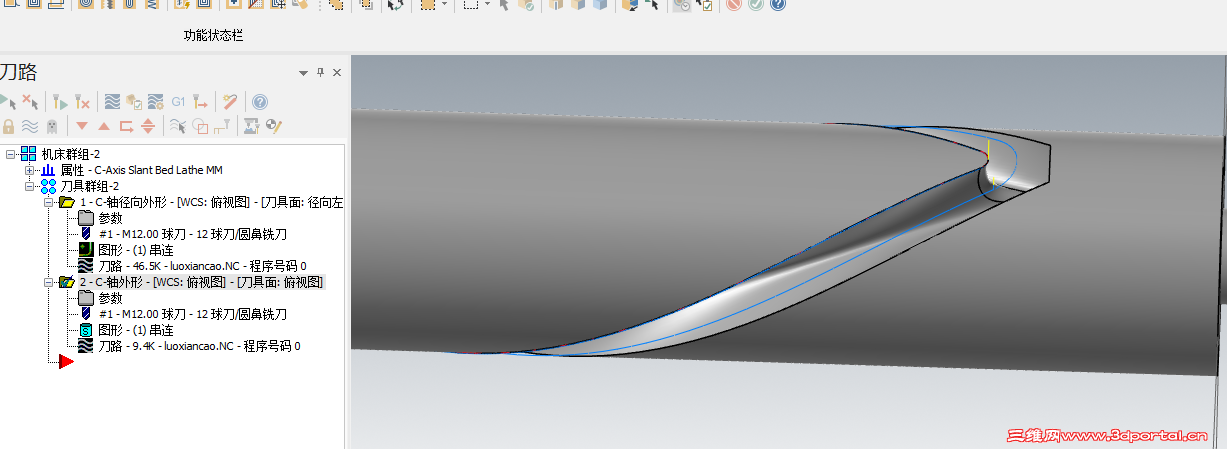Open 参数 under operation 1

point(110,219)
